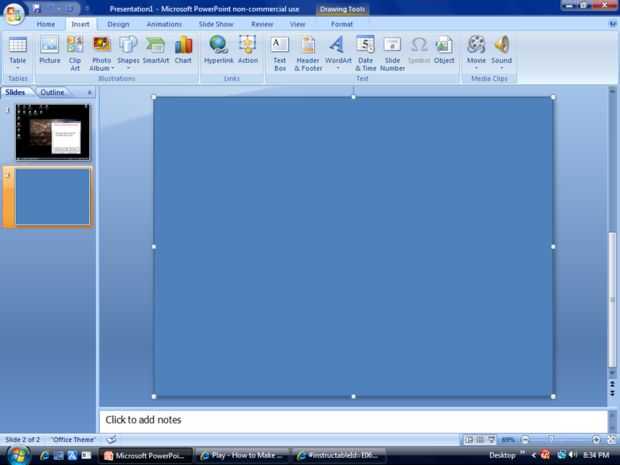Go to next slide via scrollbar arrows

612,393
